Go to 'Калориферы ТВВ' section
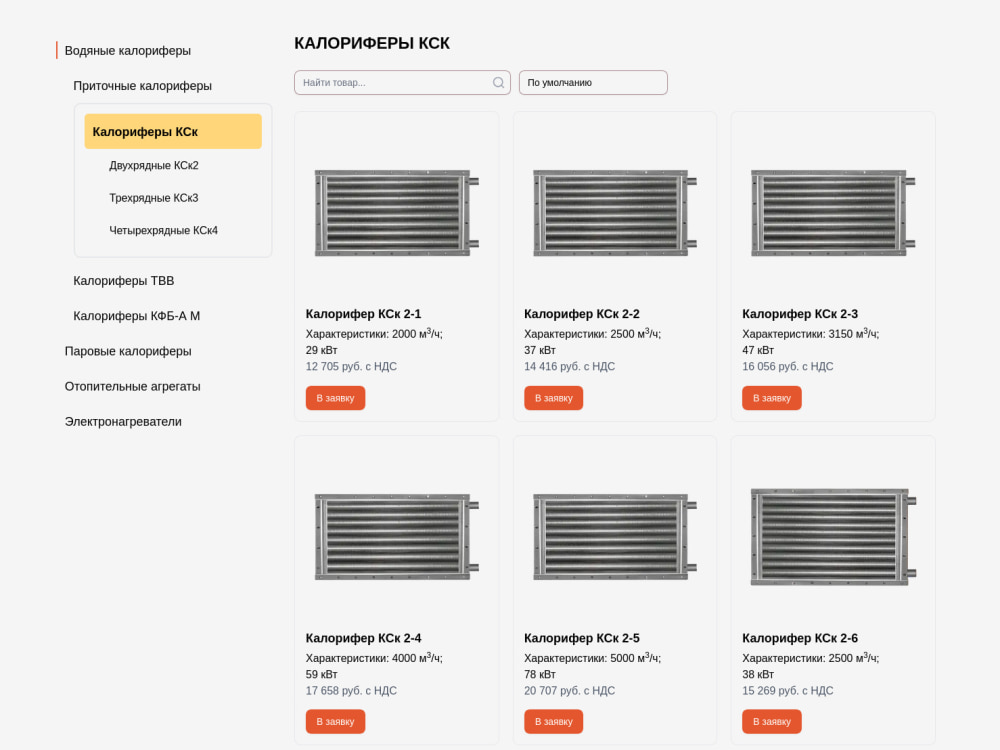 coord(124,281)
